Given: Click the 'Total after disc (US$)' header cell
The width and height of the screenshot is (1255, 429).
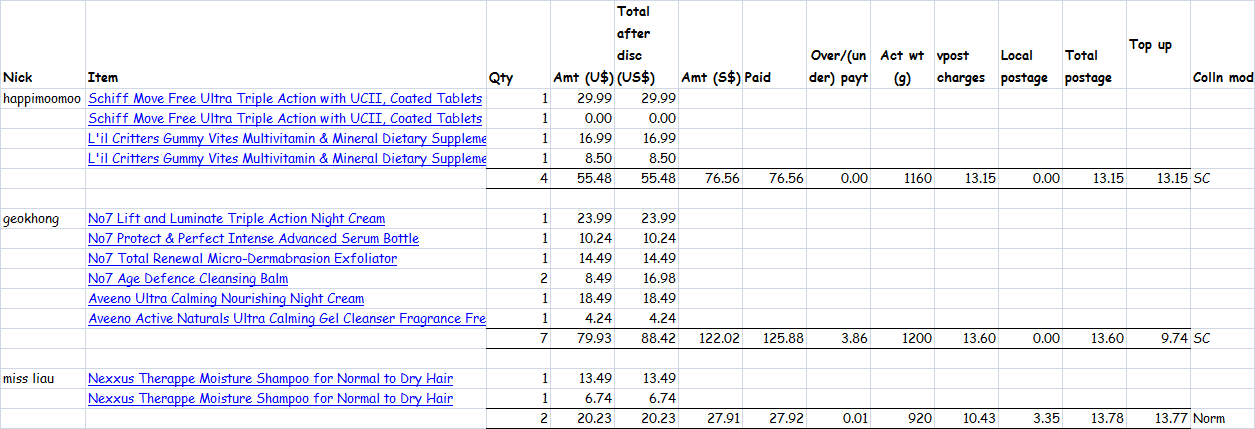Looking at the screenshot, I should [646, 45].
